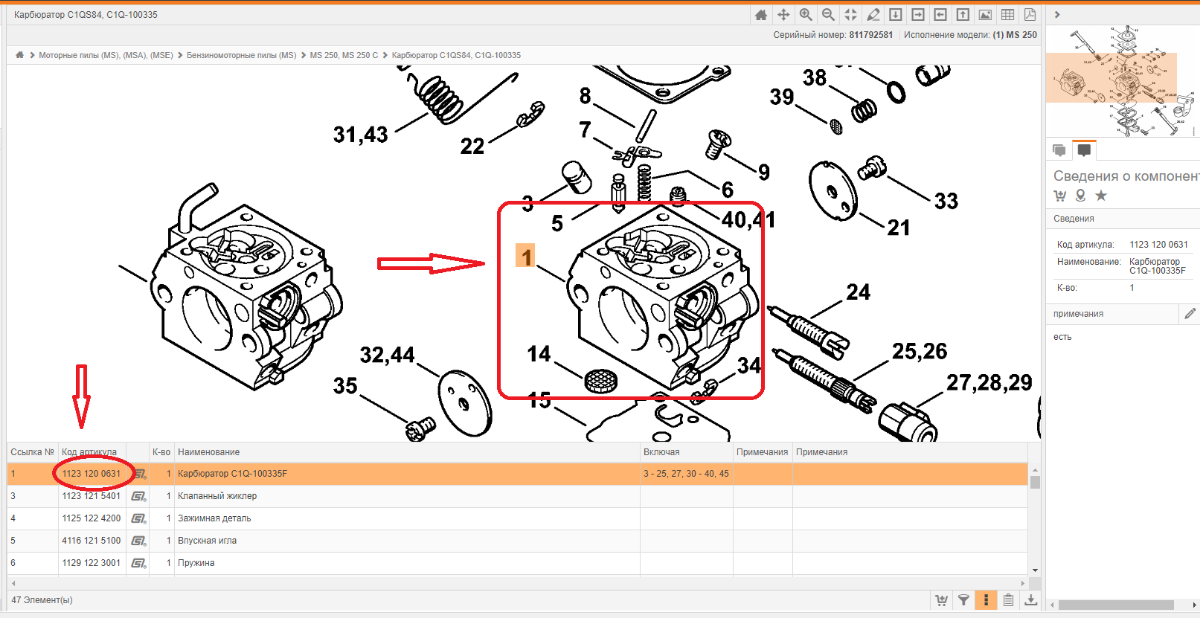Screen dimensions: 1200x618
Task: Select row 'Пружина'
Action: click(518, 562)
